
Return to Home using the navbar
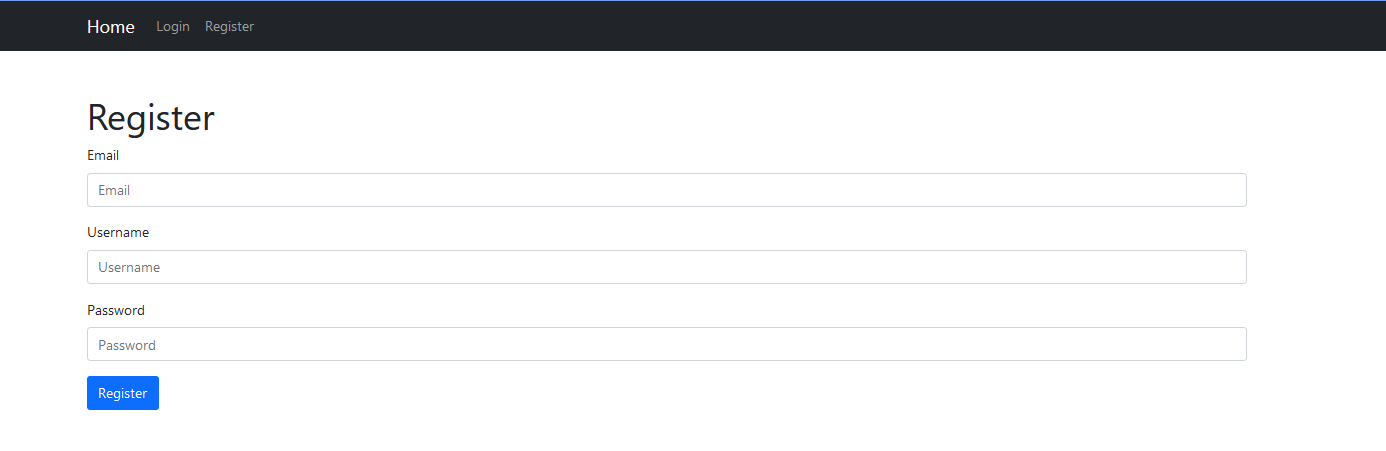[x=110, y=27]
